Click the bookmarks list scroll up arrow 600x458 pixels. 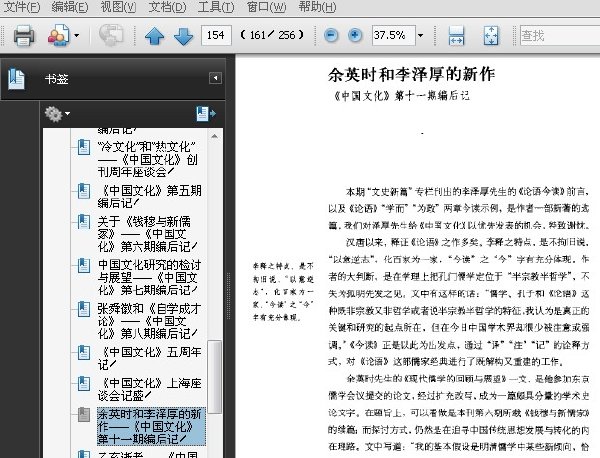[215, 136]
